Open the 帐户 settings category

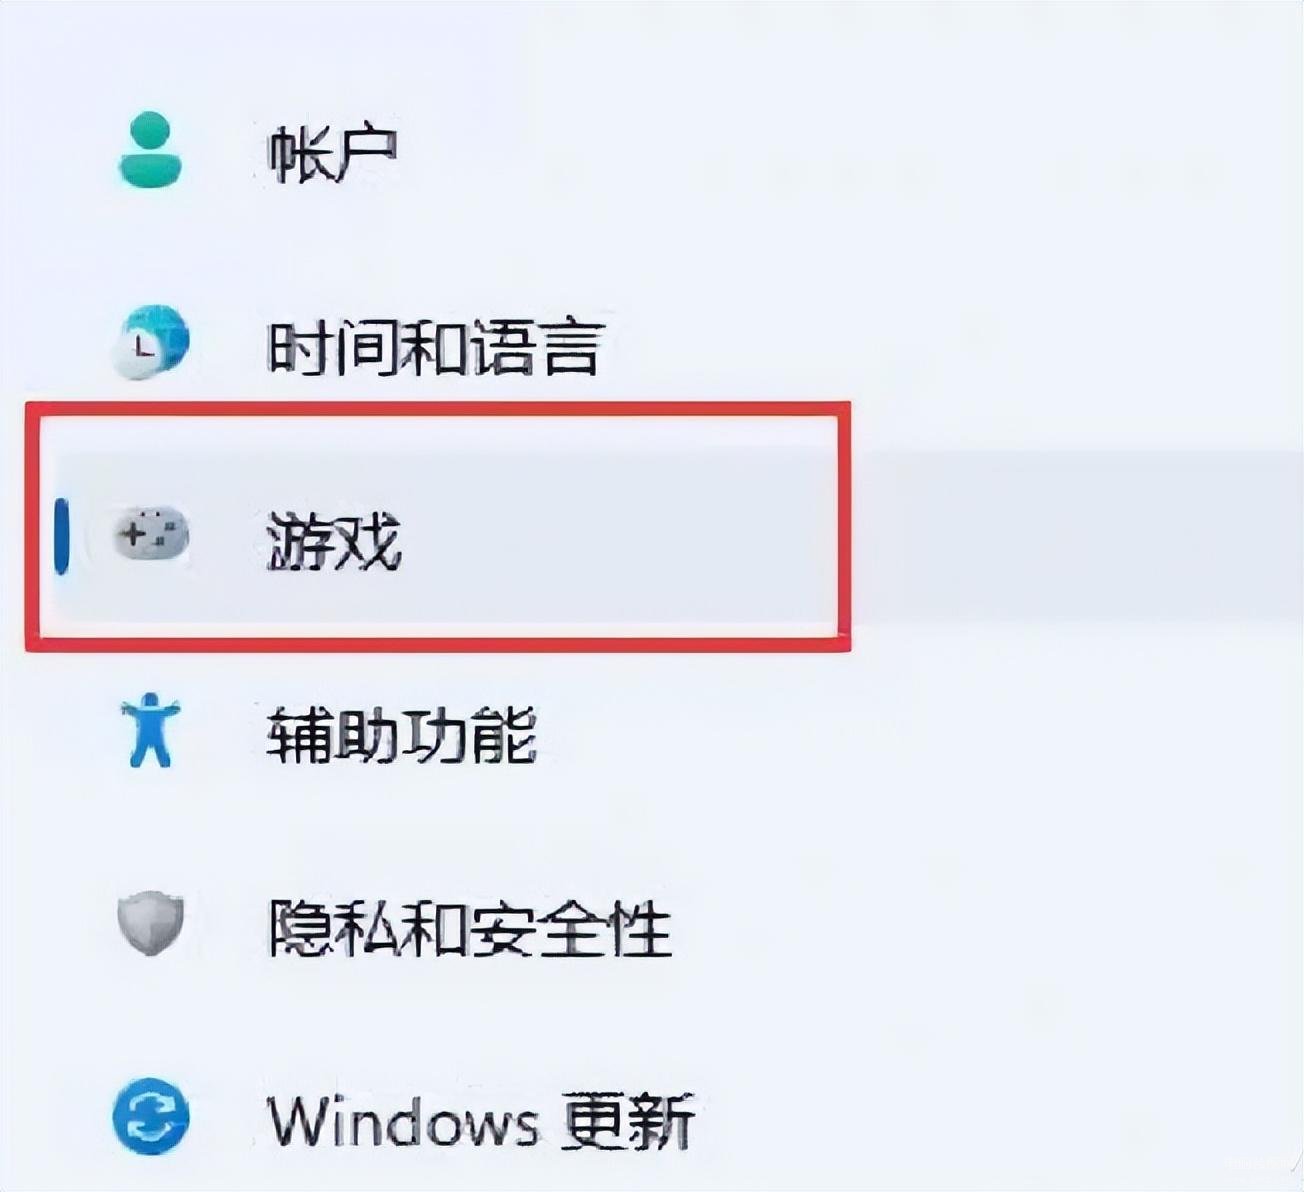point(332,153)
